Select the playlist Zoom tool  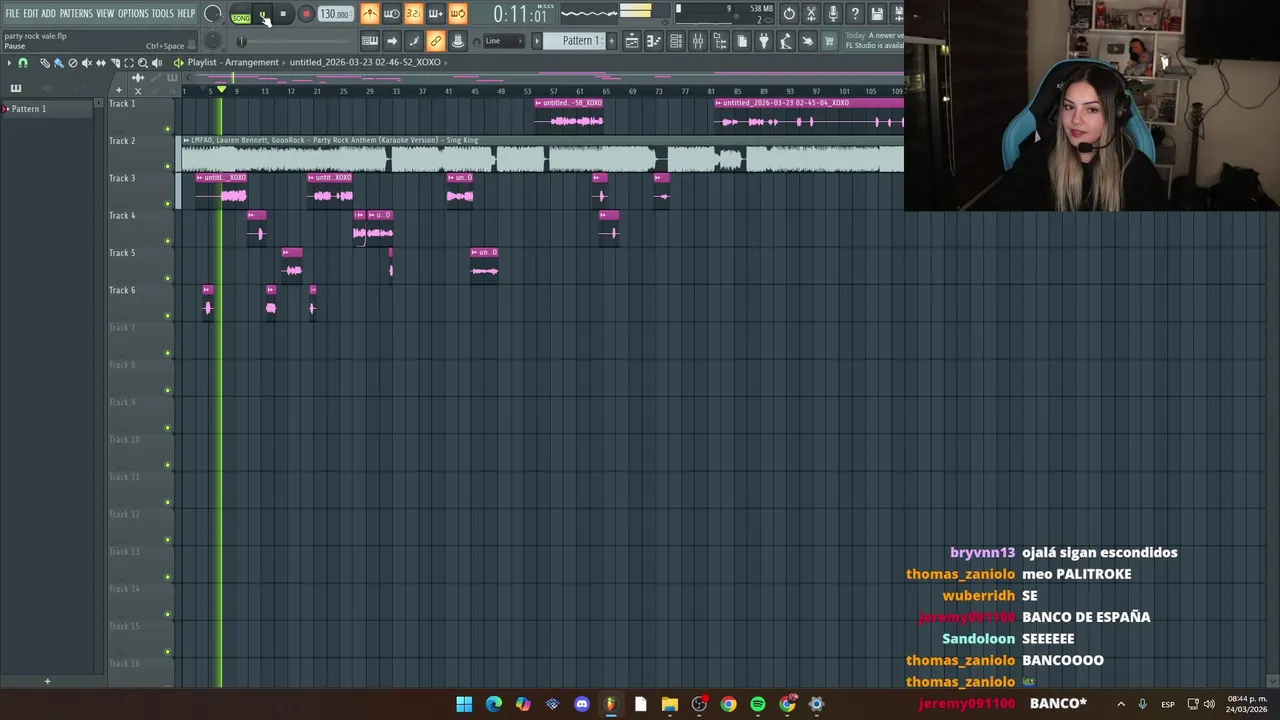point(143,62)
